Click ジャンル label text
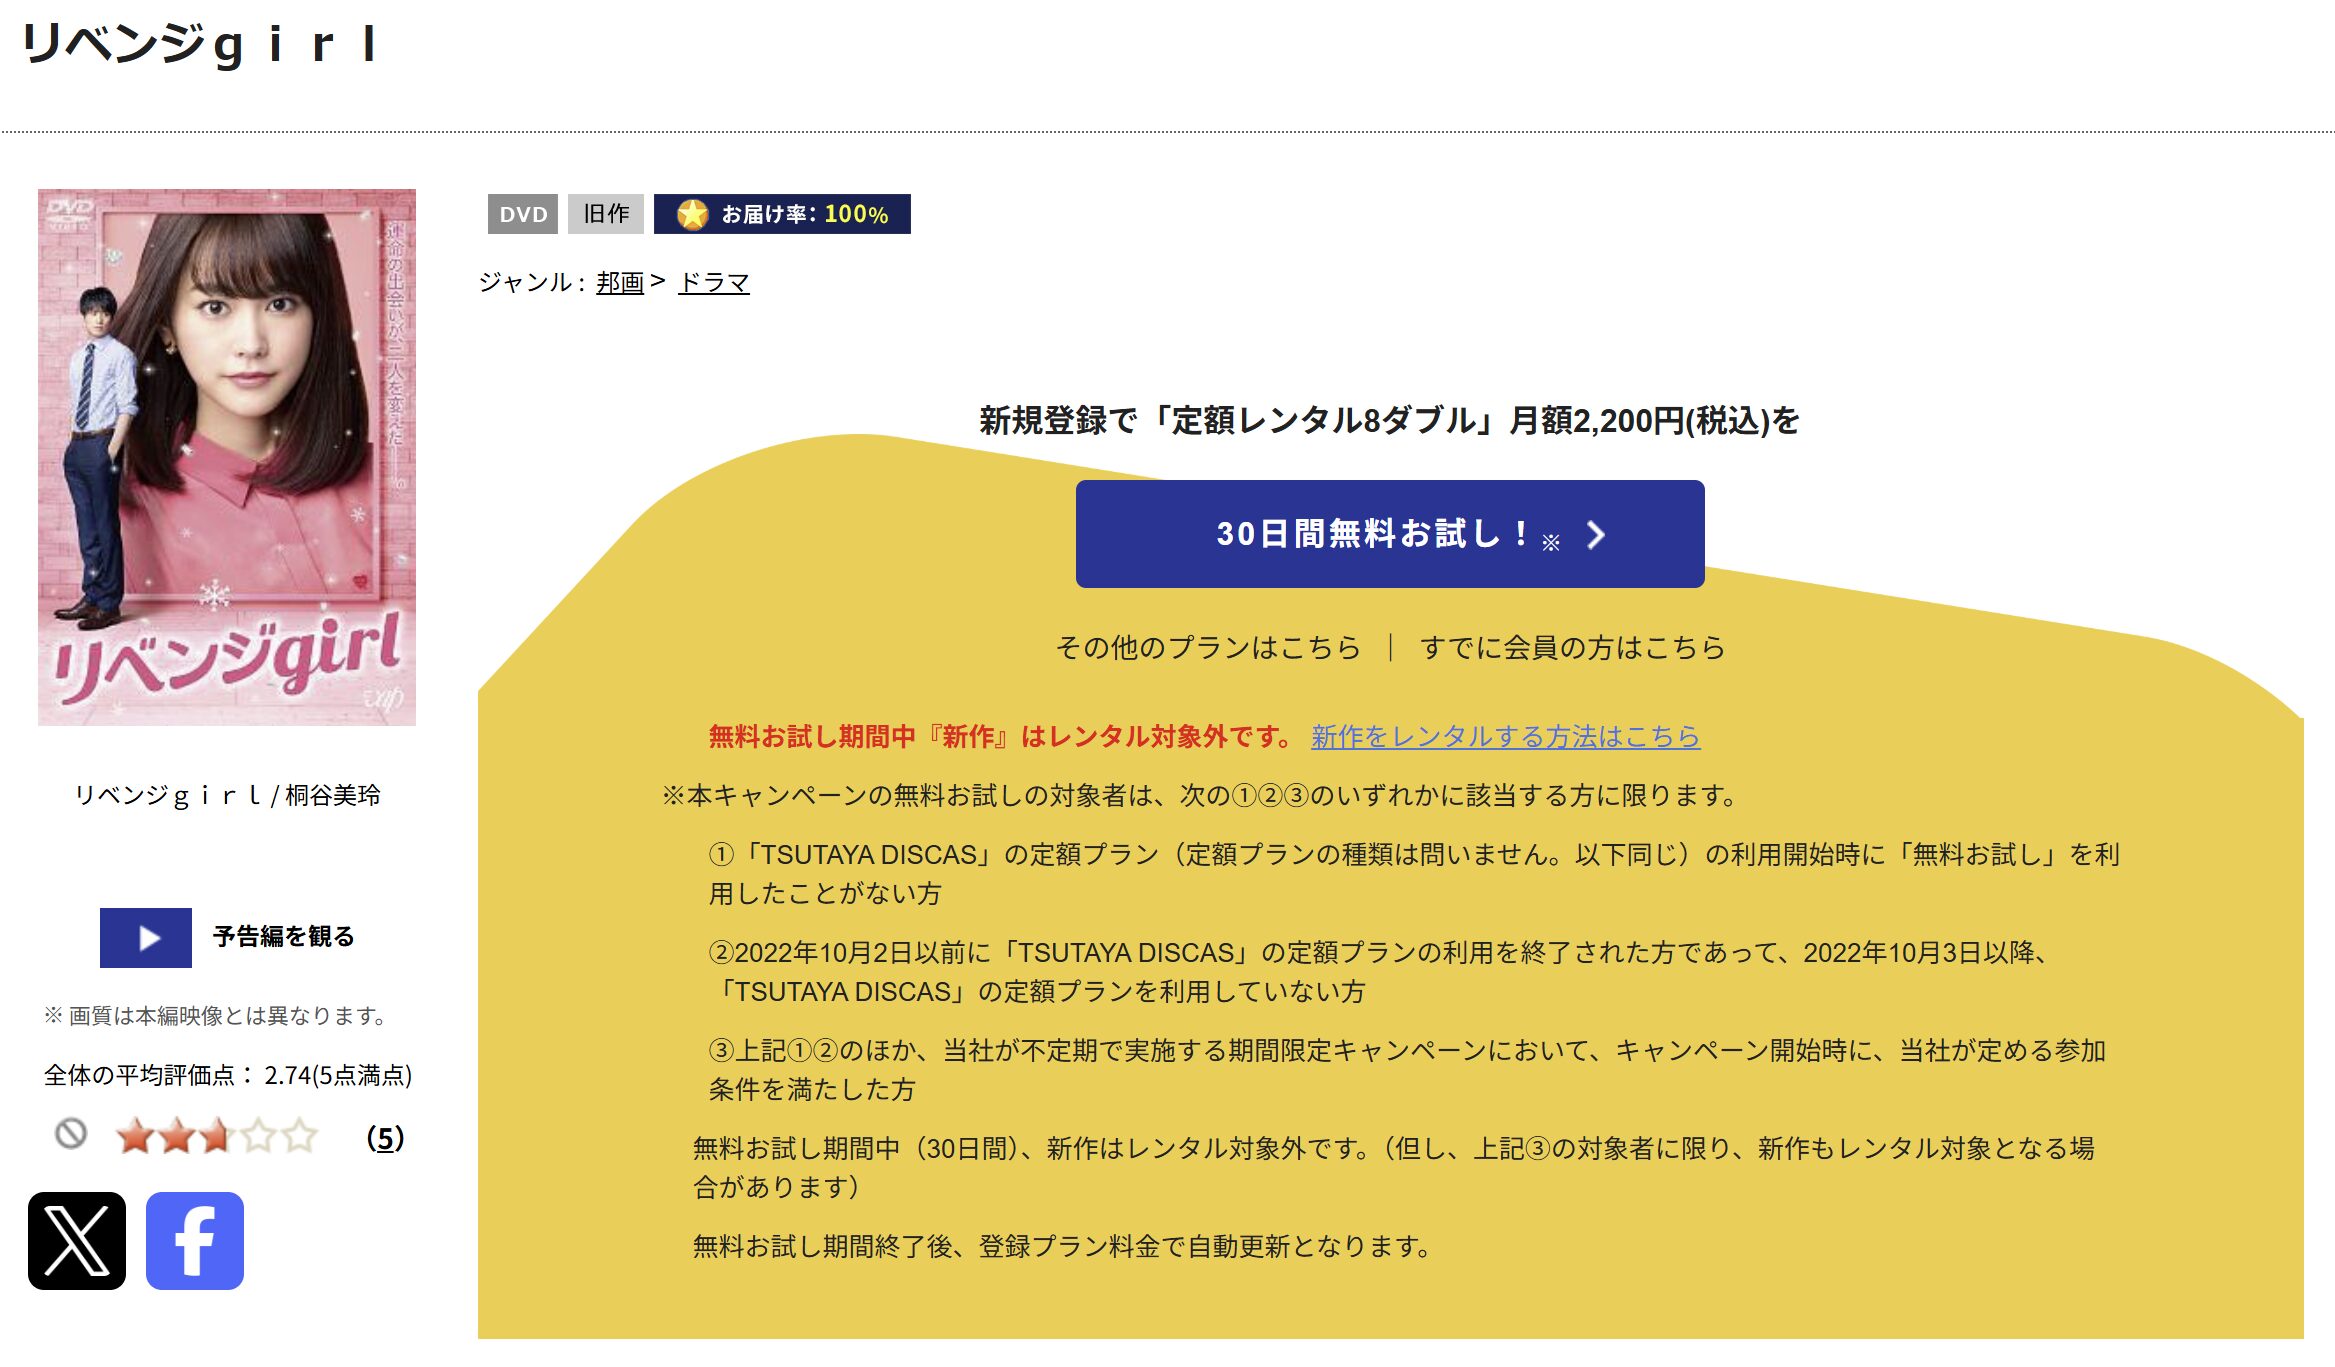 532,283
